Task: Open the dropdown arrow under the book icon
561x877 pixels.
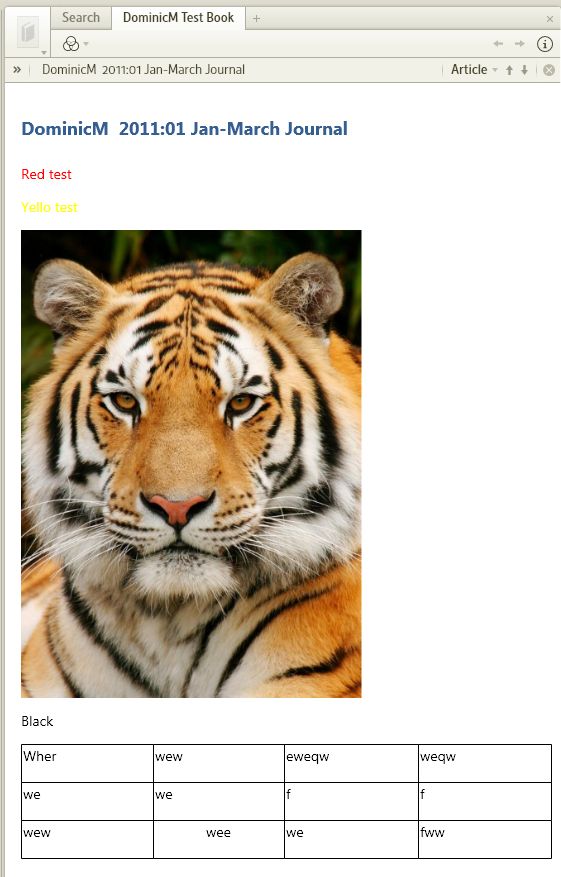Action: click(x=44, y=53)
